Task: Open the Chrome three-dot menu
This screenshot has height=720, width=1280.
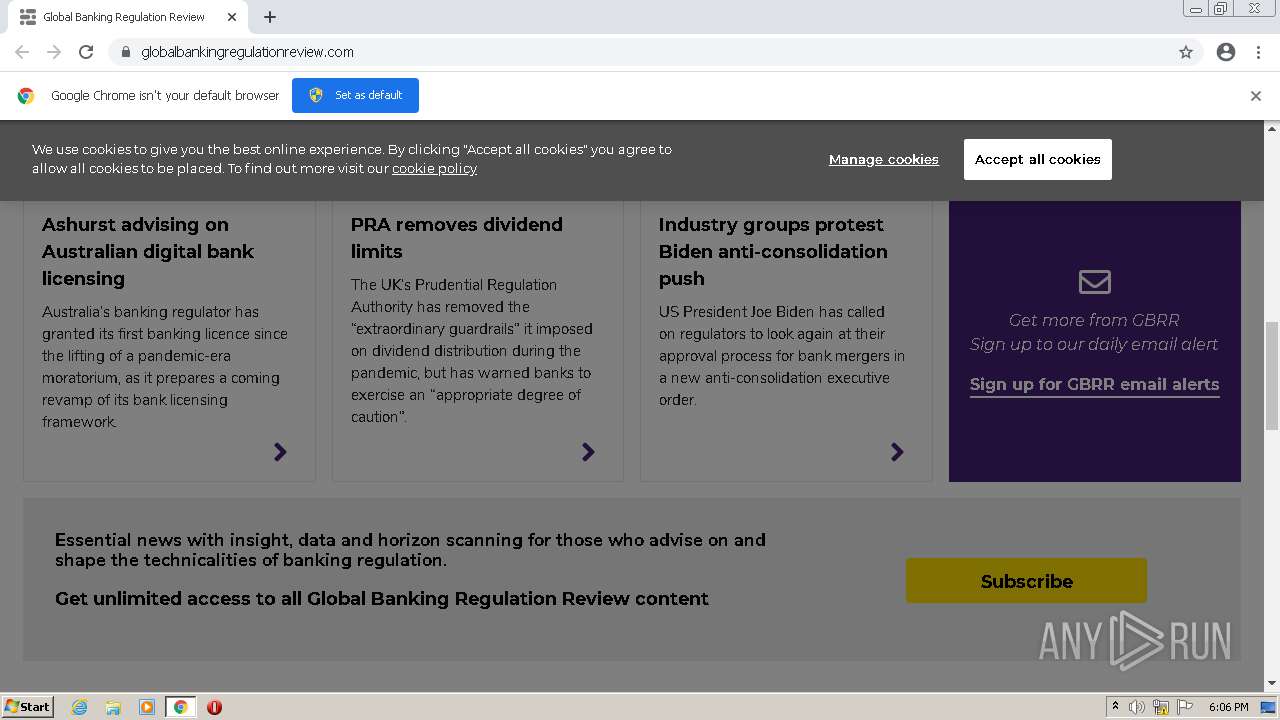Action: tap(1258, 52)
